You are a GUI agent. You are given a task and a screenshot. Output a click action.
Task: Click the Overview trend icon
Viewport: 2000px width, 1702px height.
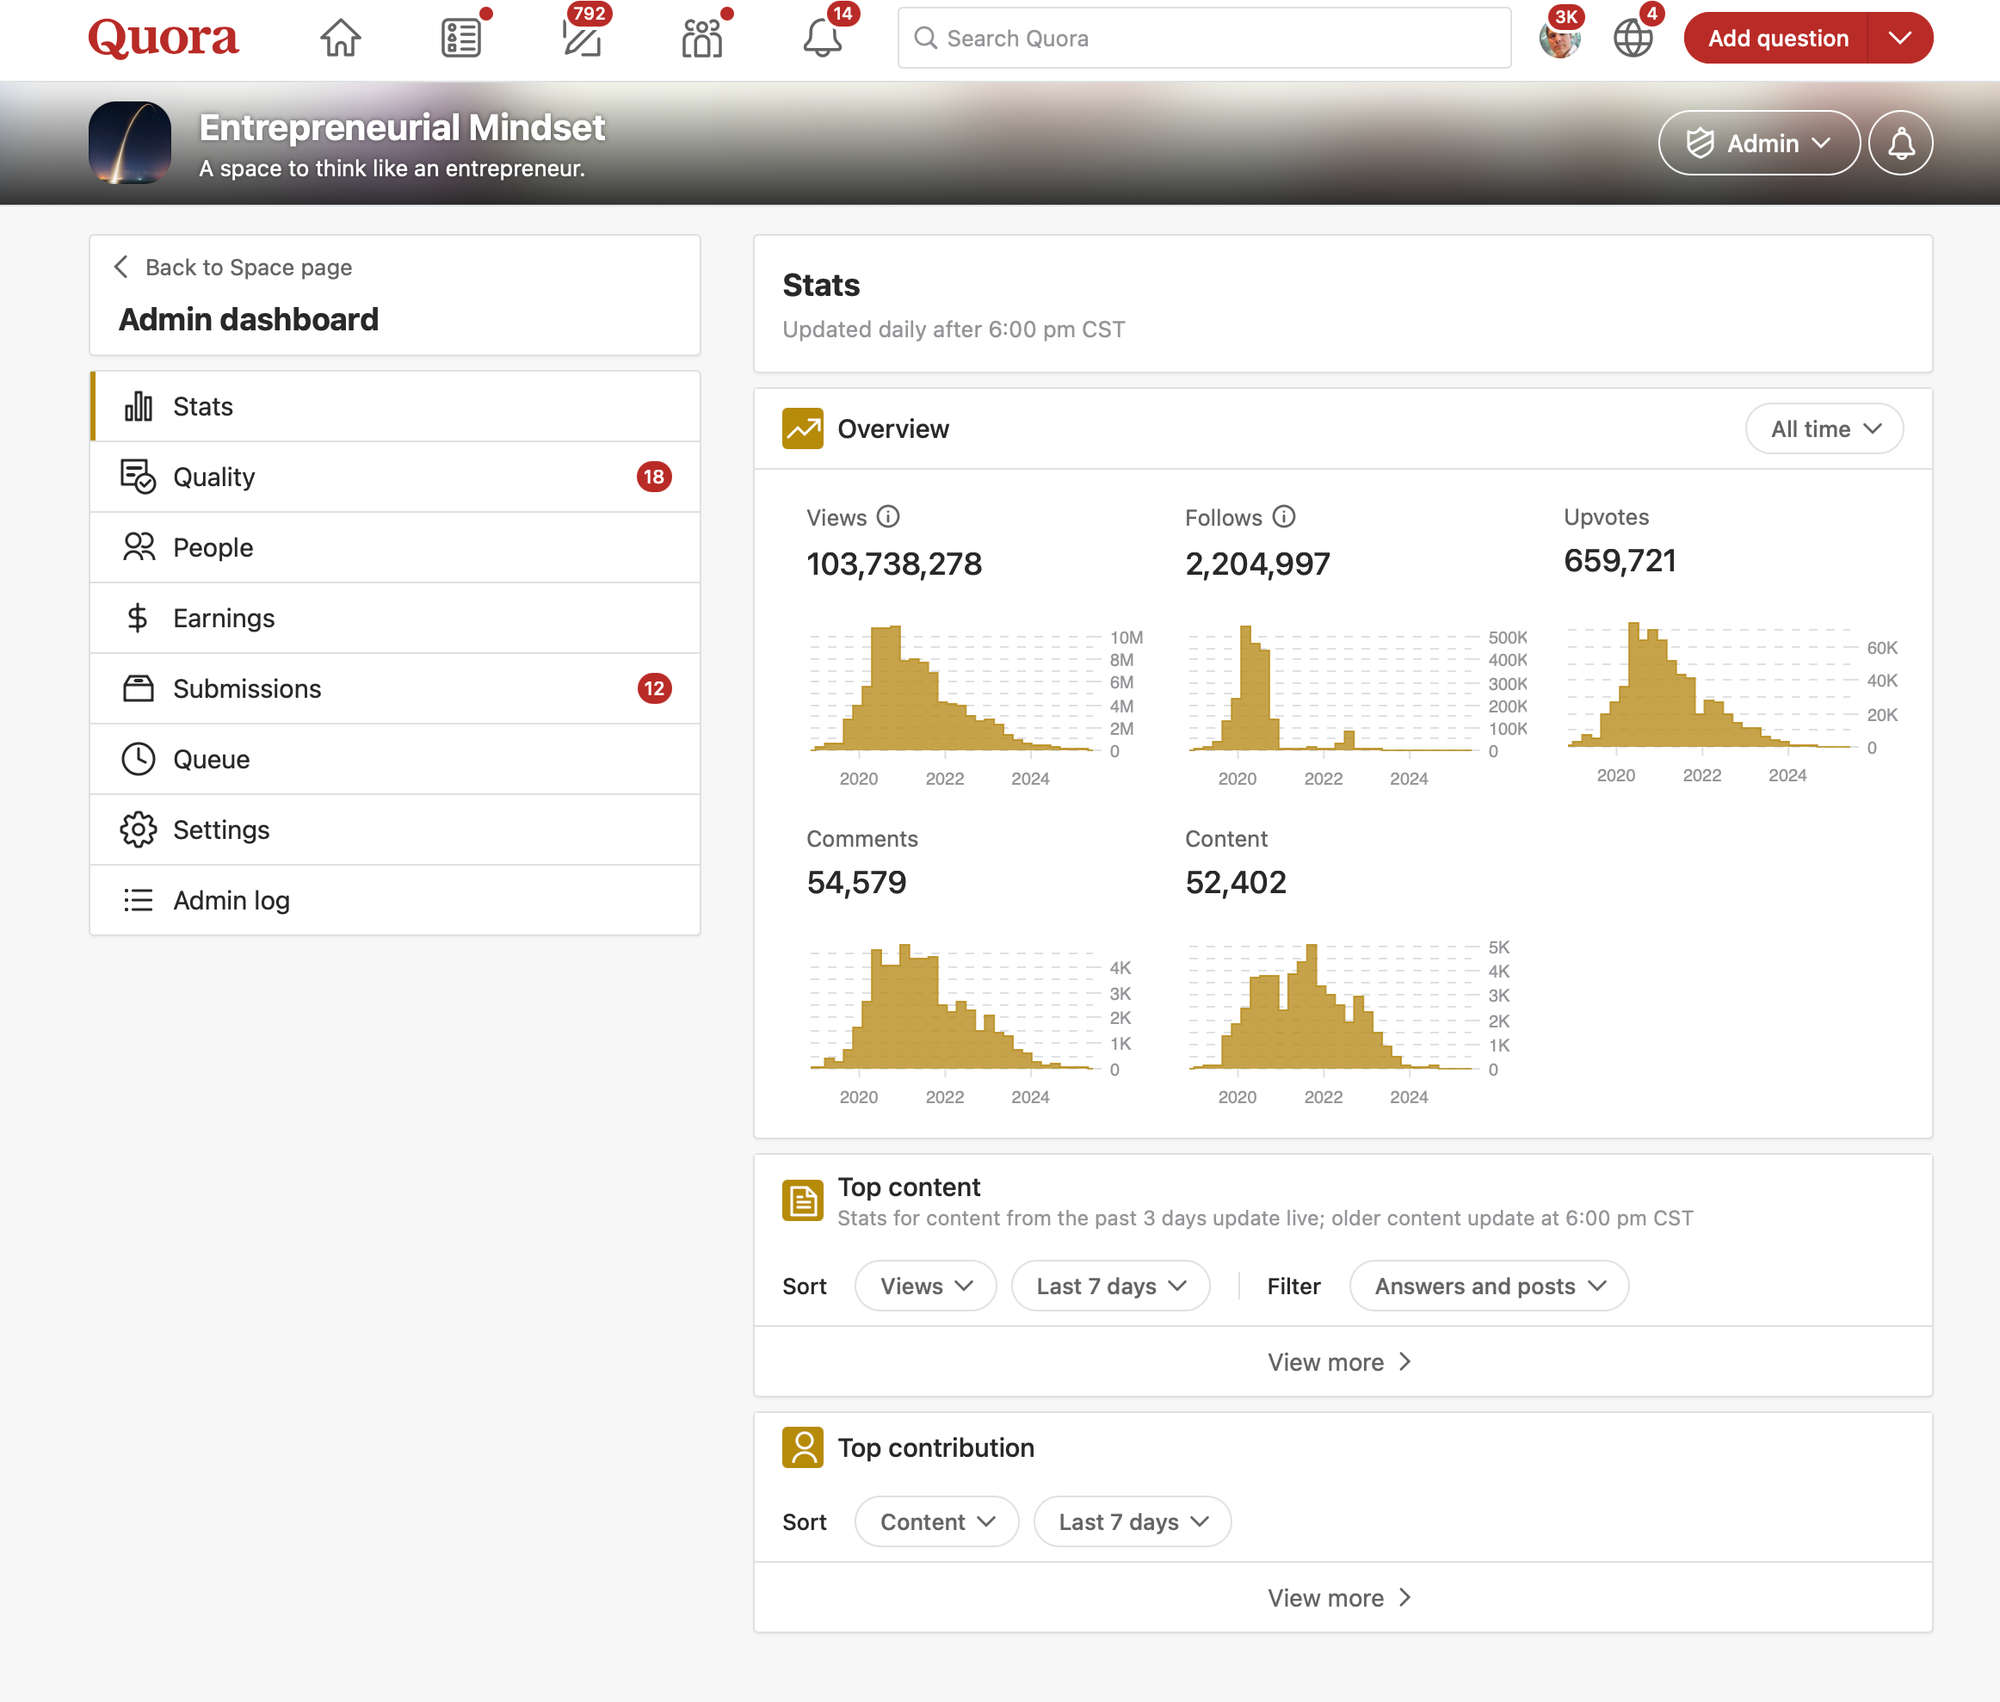(x=802, y=429)
